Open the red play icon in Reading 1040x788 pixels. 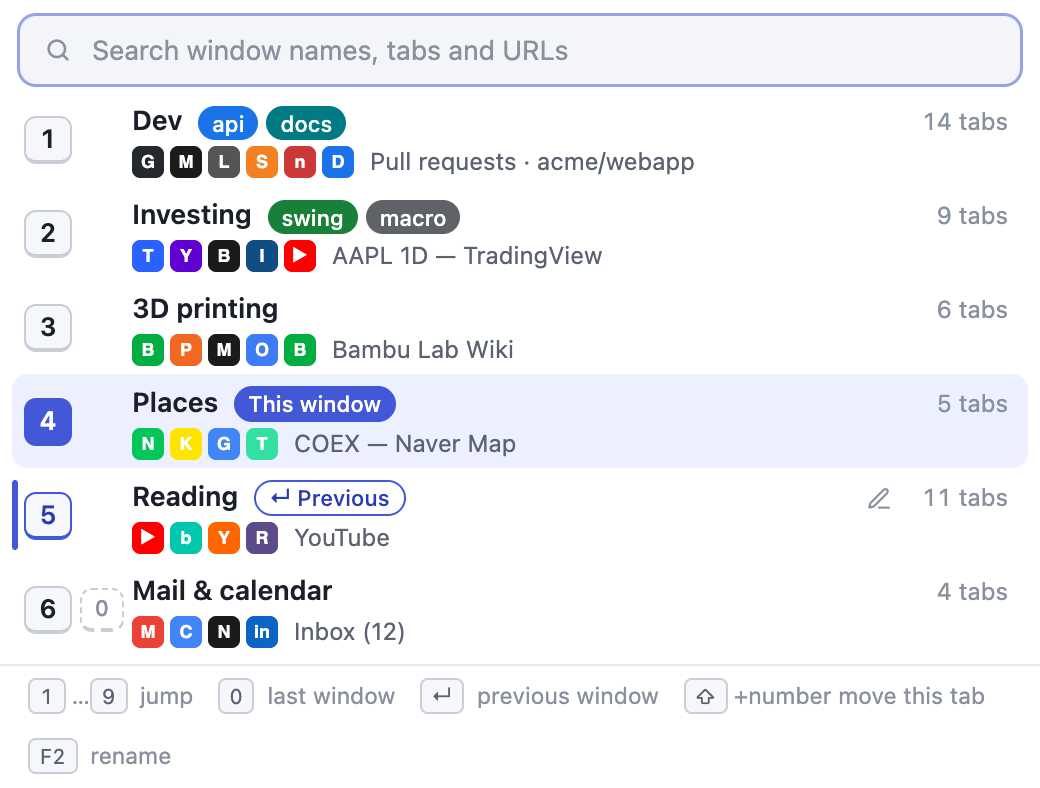148,538
